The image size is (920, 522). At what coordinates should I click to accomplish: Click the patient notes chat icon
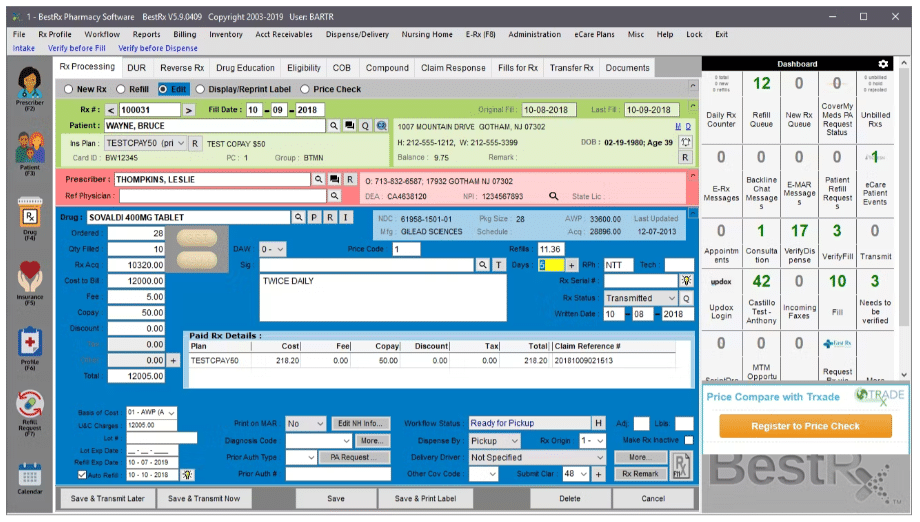point(350,126)
